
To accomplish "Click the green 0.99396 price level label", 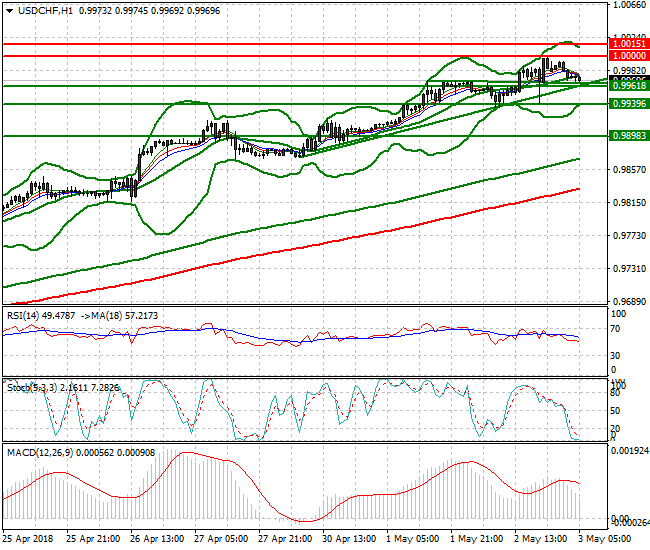I will pyautogui.click(x=629, y=104).
